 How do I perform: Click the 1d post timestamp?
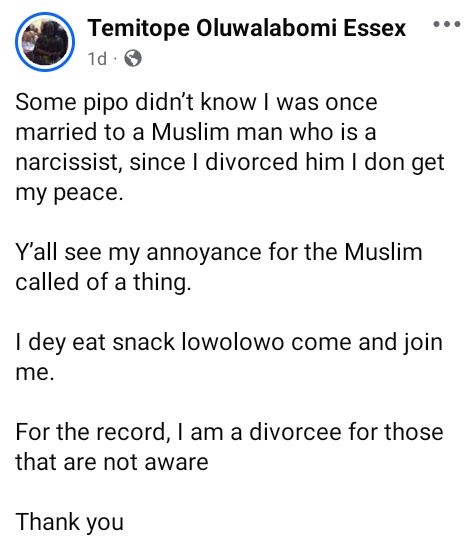pyautogui.click(x=97, y=59)
